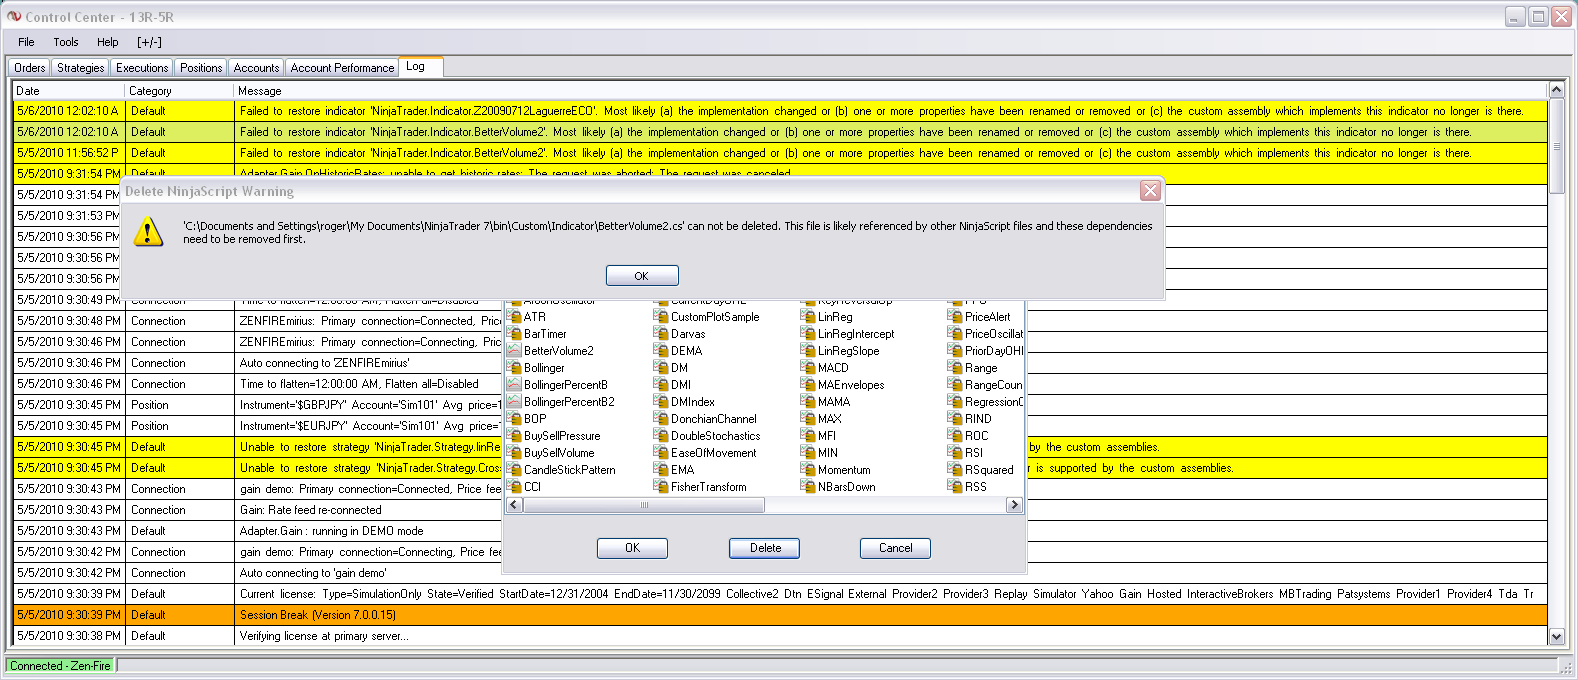This screenshot has width=1578, height=680.
Task: Click the RSS indicator file icon
Action: click(x=955, y=487)
